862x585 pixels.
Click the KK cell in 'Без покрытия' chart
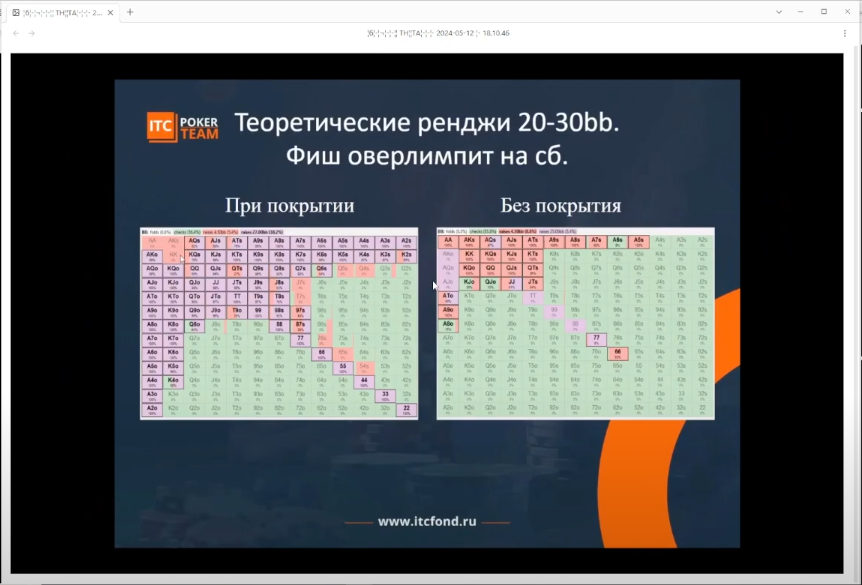pos(469,256)
